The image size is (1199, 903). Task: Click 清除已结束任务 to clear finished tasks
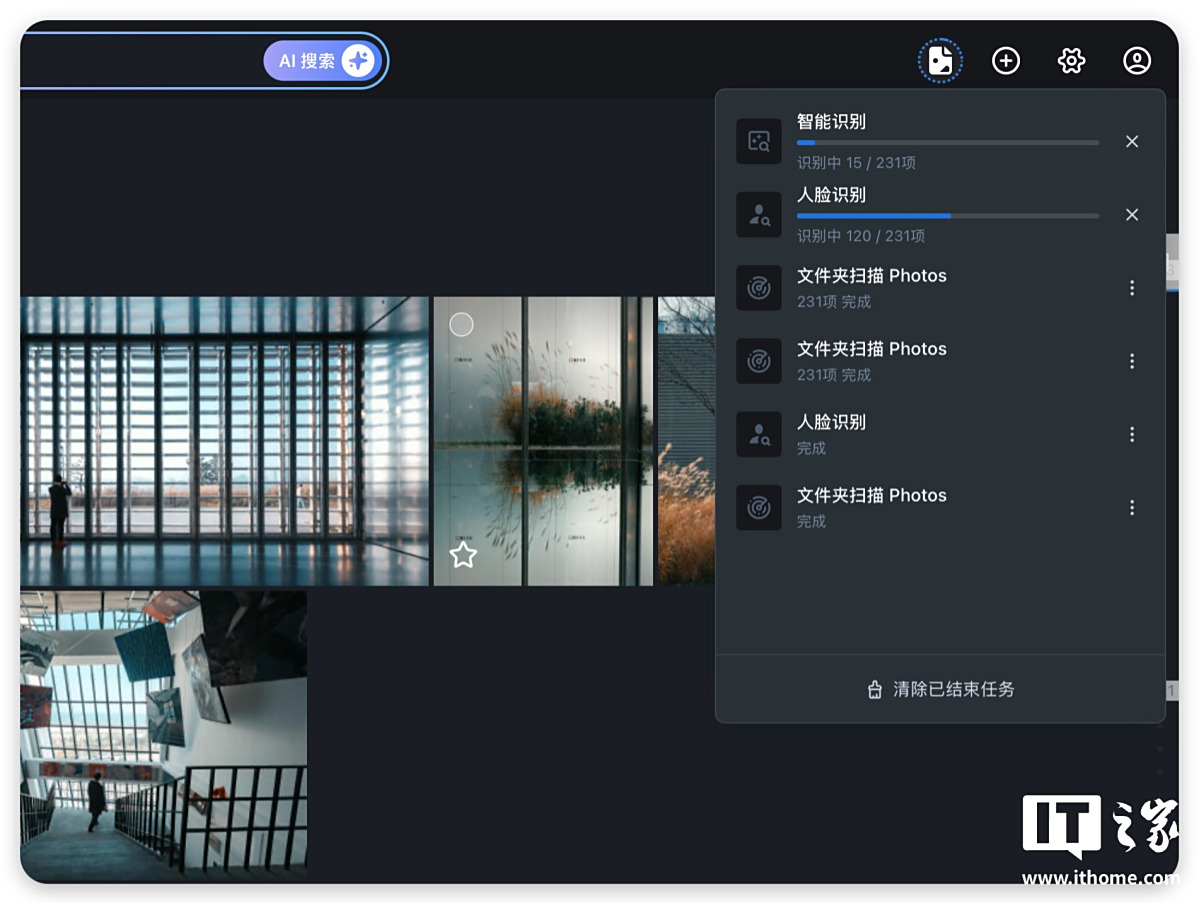940,689
